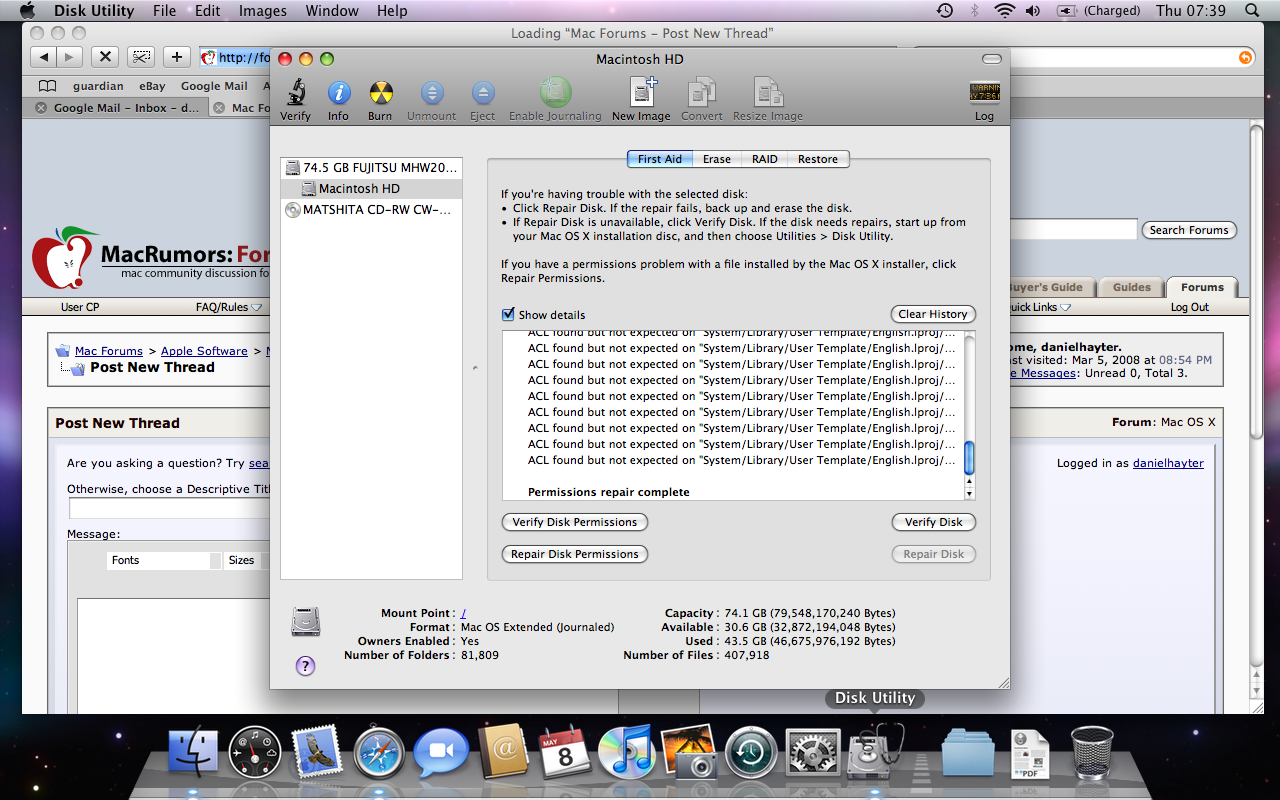
Task: Open the Window menu in menu bar
Action: tap(332, 10)
